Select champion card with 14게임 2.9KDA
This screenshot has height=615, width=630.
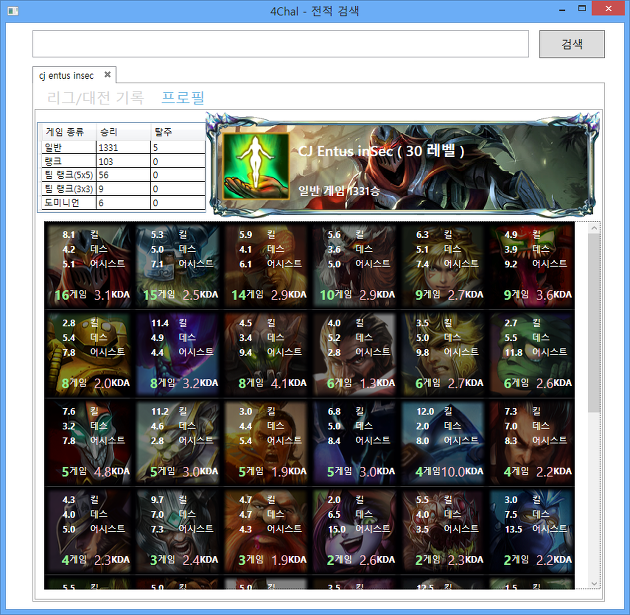point(266,266)
